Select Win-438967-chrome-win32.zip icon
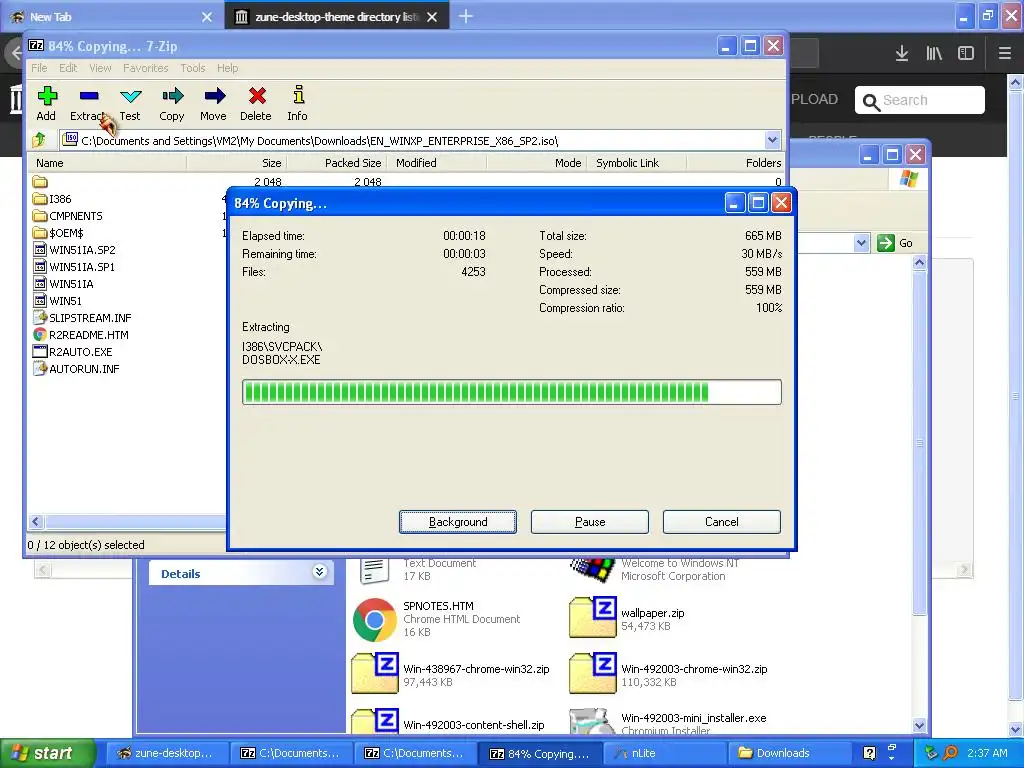This screenshot has width=1024, height=768. click(x=375, y=673)
